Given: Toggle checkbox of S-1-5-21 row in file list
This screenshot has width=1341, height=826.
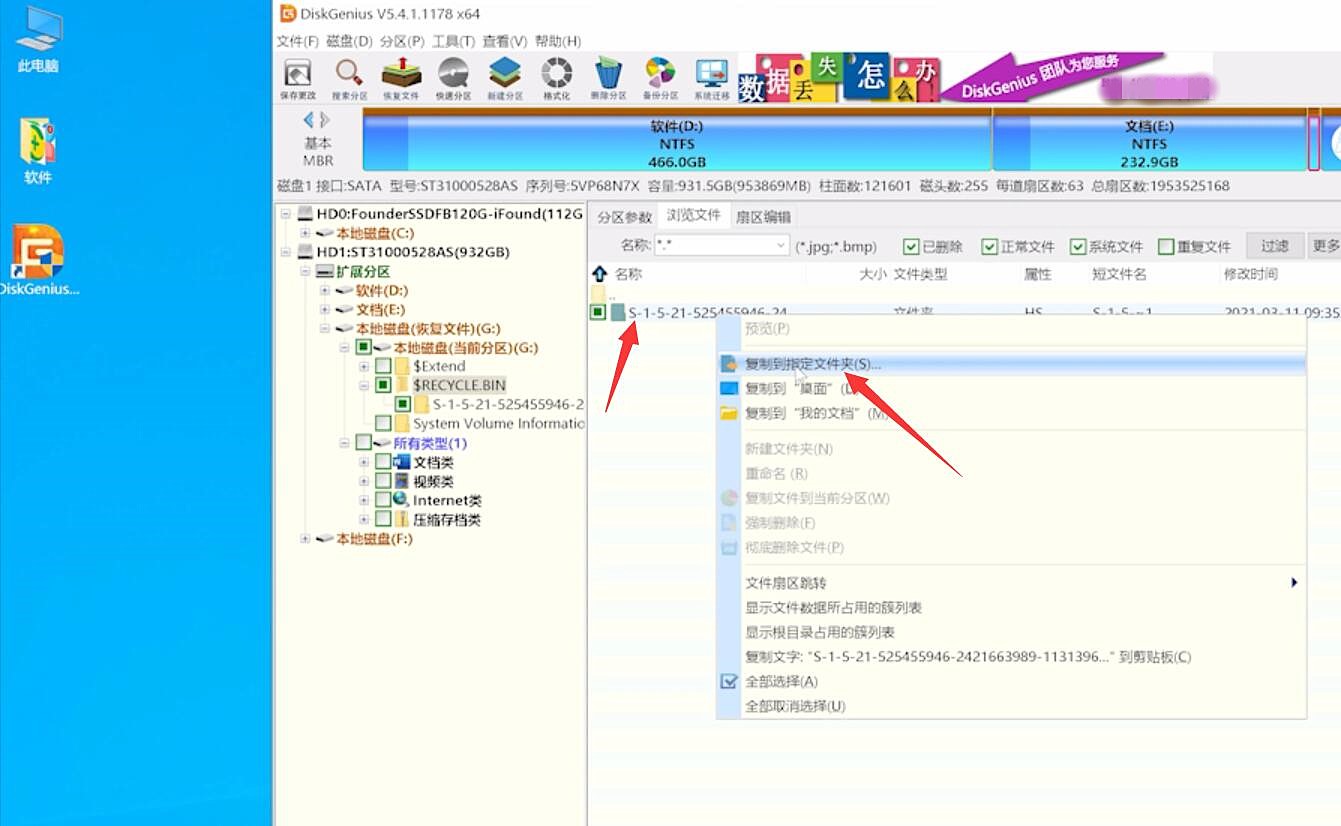Looking at the screenshot, I should pos(598,312).
